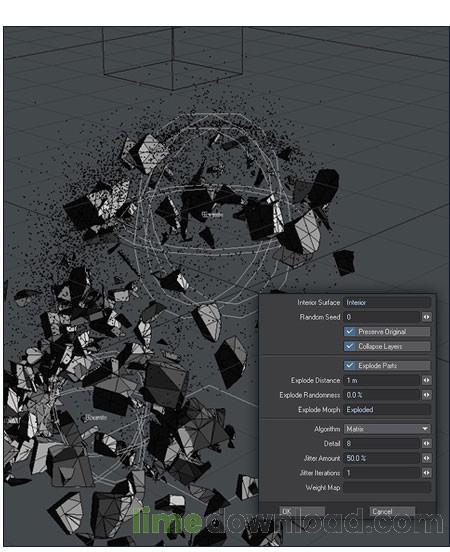Image resolution: width=450 pixels, height=552 pixels.
Task: Click the Jitter Iterations value field
Action: (x=382, y=473)
